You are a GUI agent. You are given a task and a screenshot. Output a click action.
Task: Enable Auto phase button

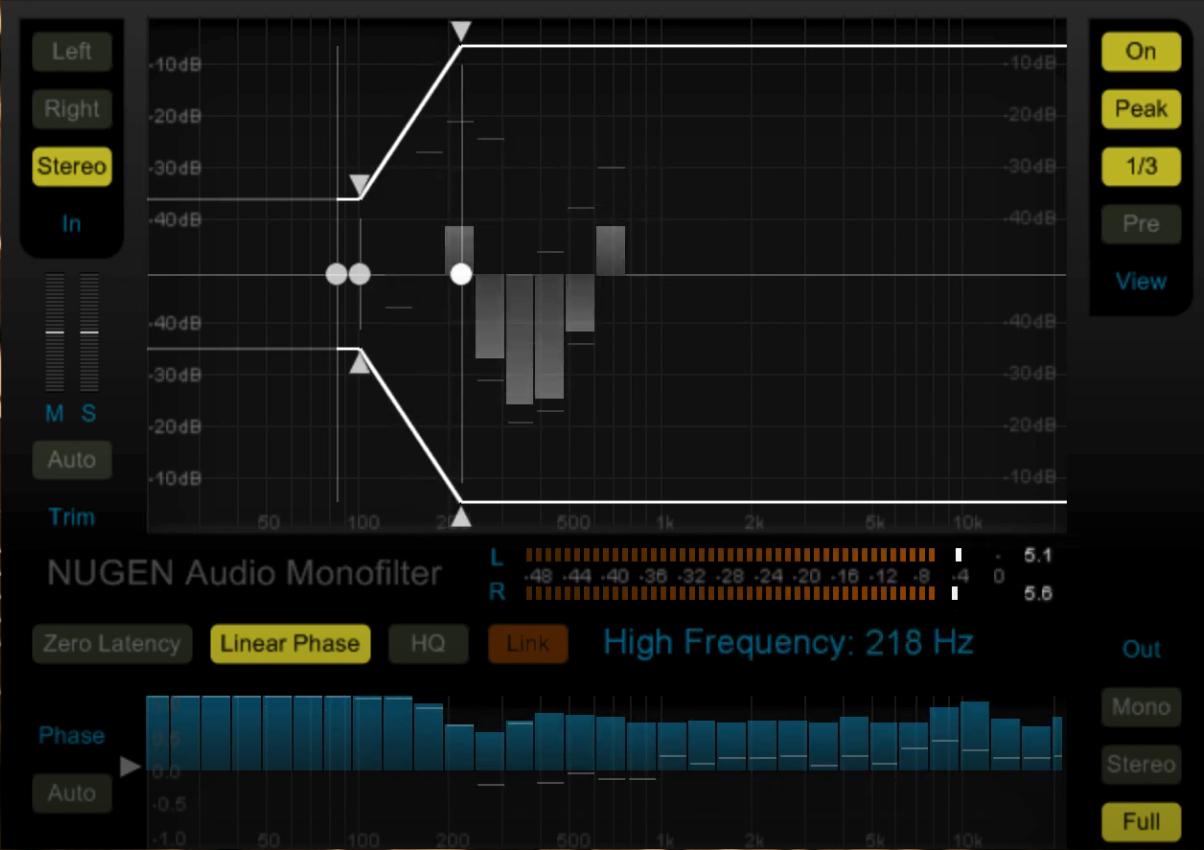[71, 793]
